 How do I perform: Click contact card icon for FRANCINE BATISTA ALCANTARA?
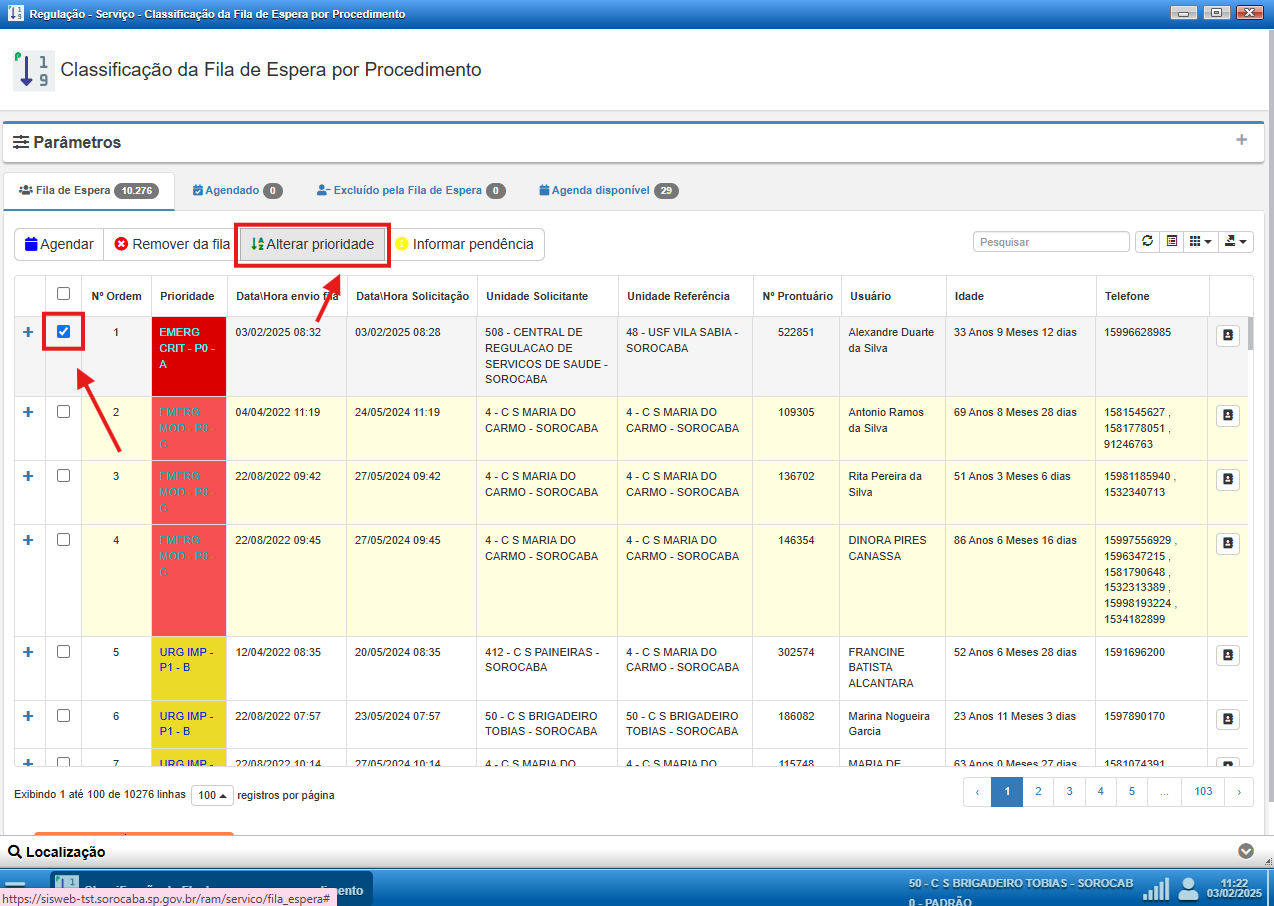(1228, 656)
